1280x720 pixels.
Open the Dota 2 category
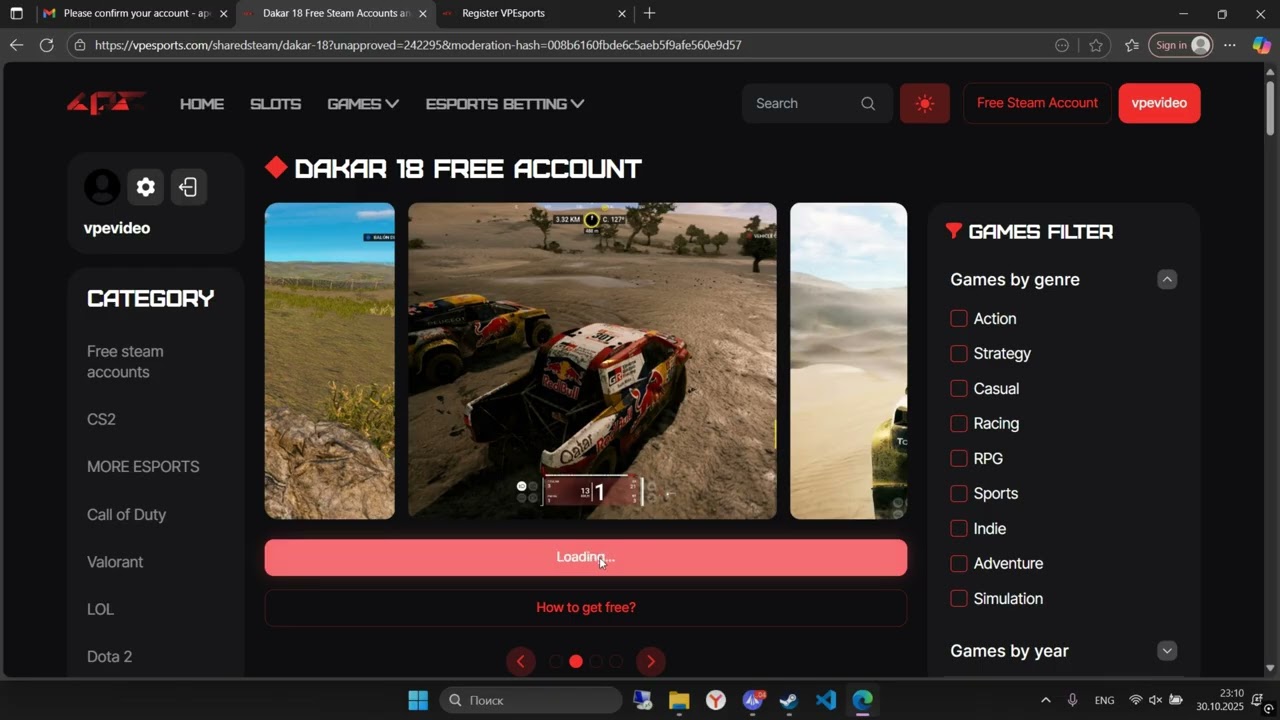click(x=109, y=657)
